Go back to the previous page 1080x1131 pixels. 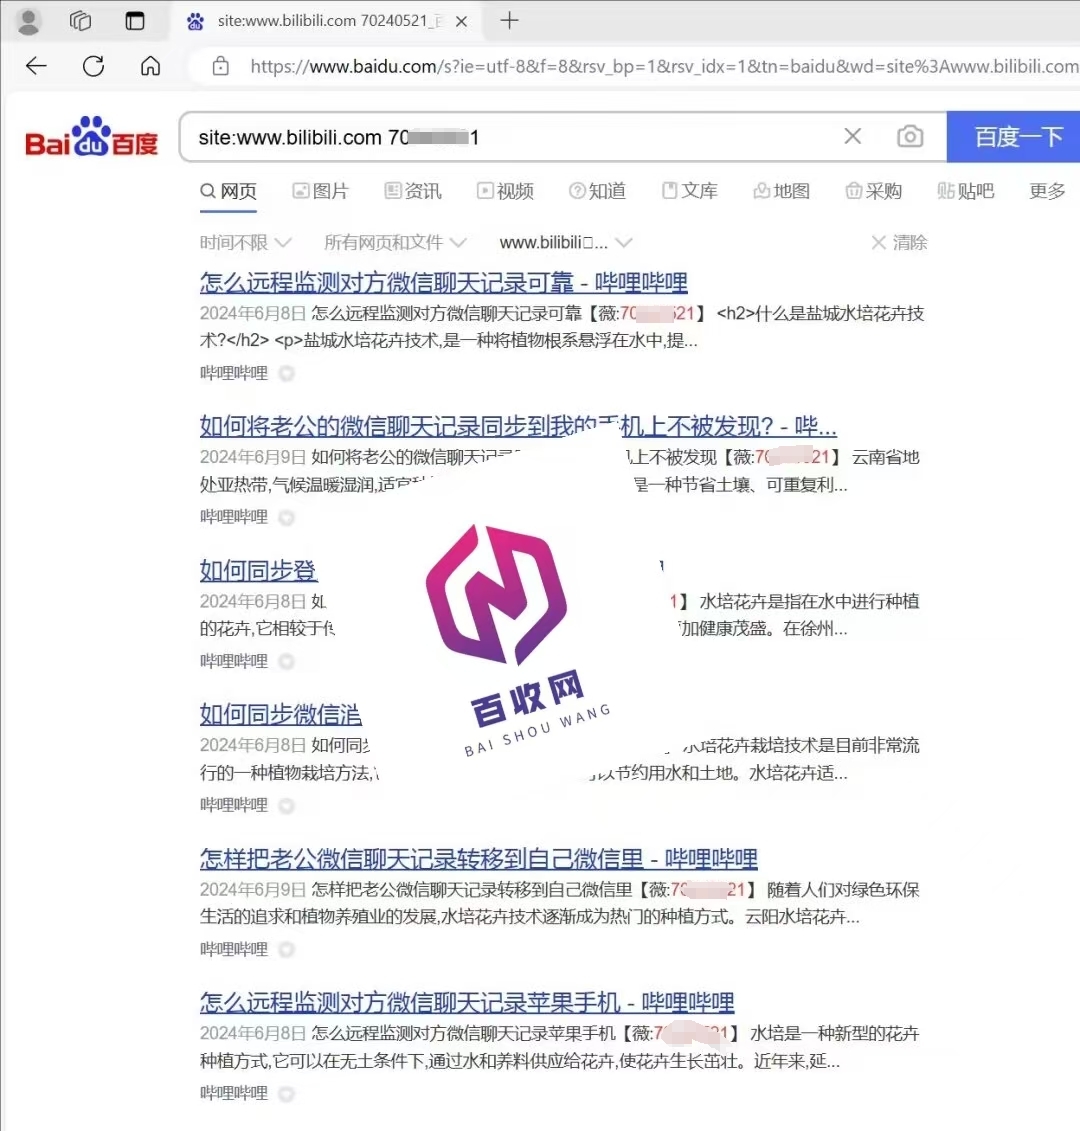click(36, 66)
